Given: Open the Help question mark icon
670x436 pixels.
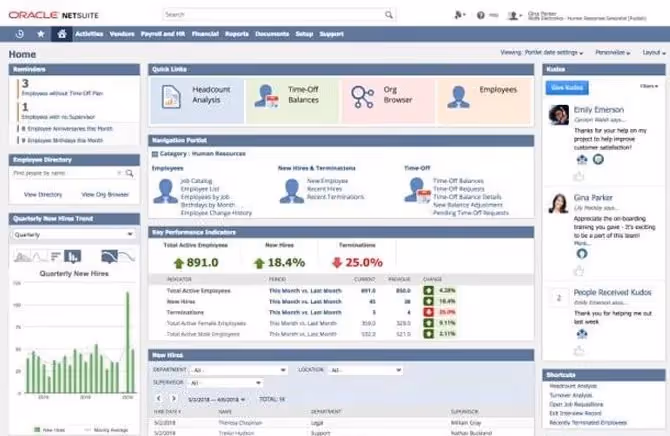Looking at the screenshot, I should pos(481,15).
